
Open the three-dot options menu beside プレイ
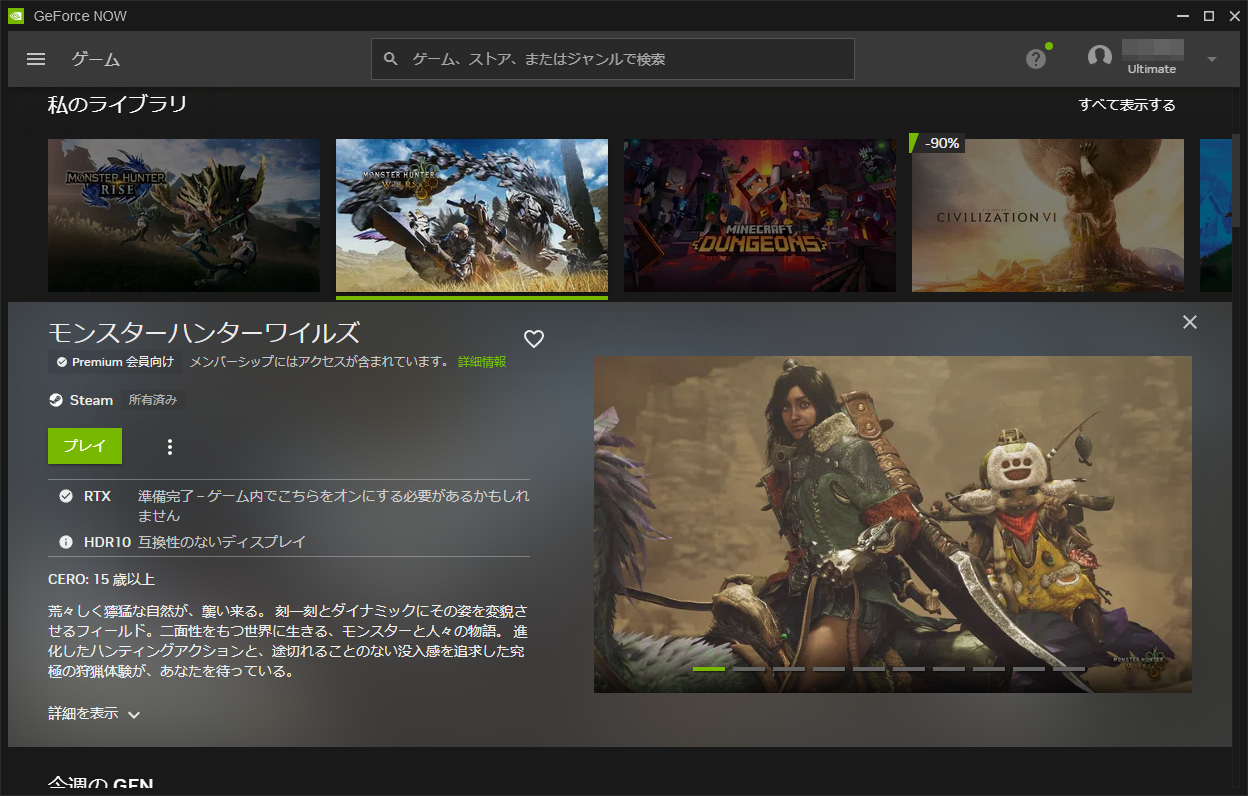(169, 446)
